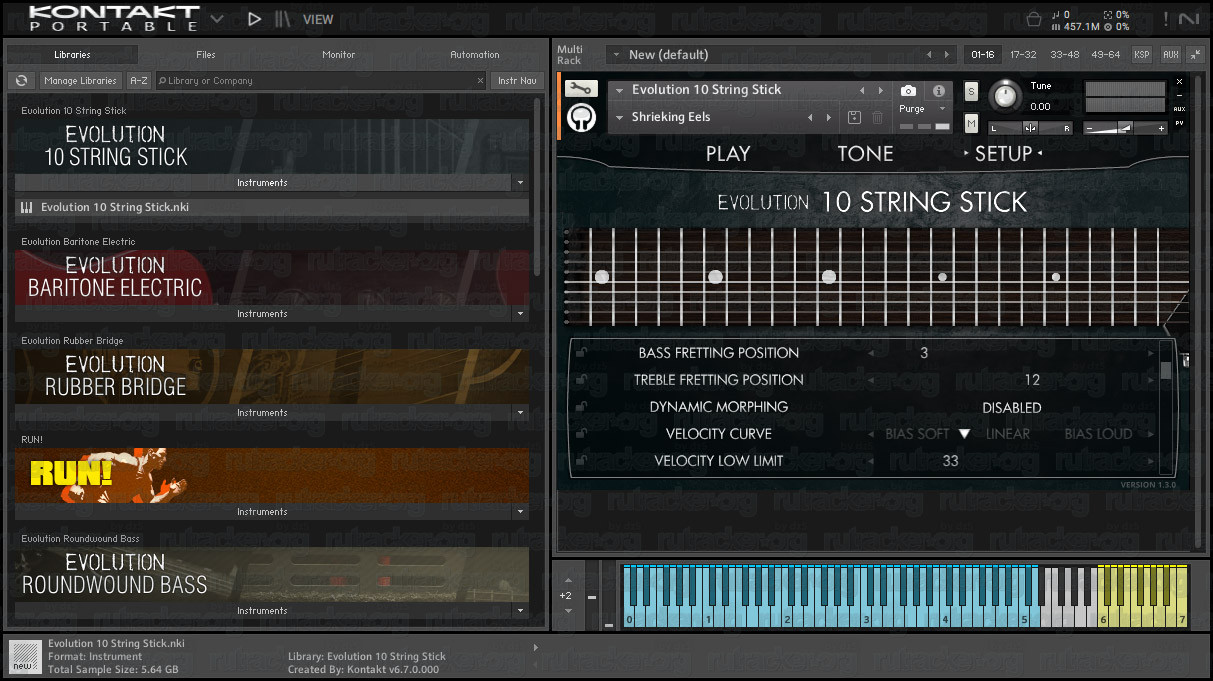Click the Manage Libraries button
Screen dimensions: 1213x681
81,81
